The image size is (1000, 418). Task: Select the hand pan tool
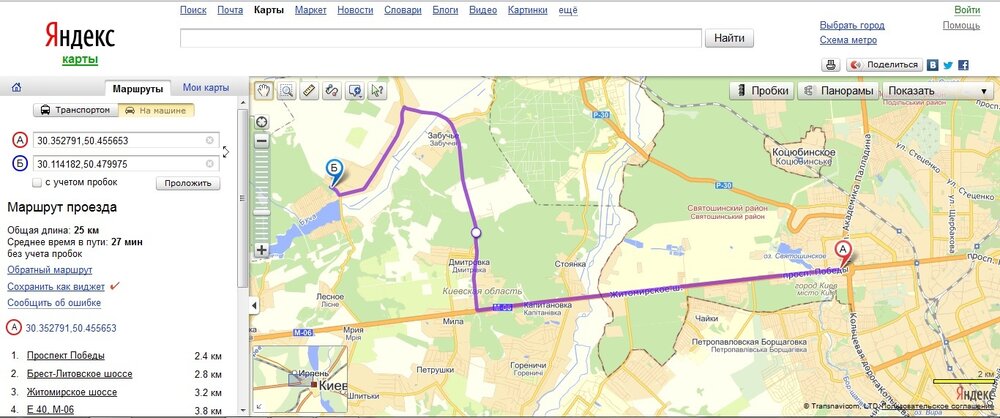264,91
